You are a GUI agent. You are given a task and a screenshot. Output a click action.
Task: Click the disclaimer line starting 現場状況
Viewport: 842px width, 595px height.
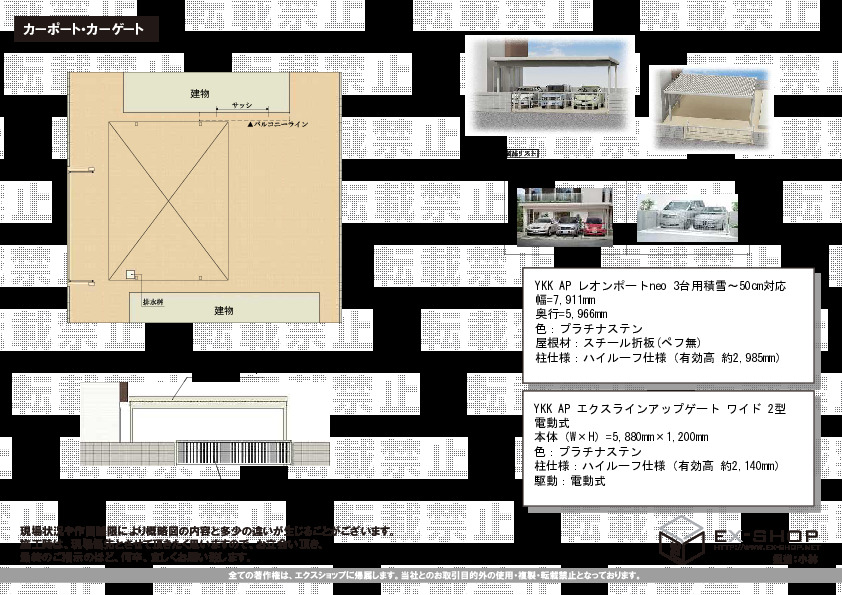point(208,531)
